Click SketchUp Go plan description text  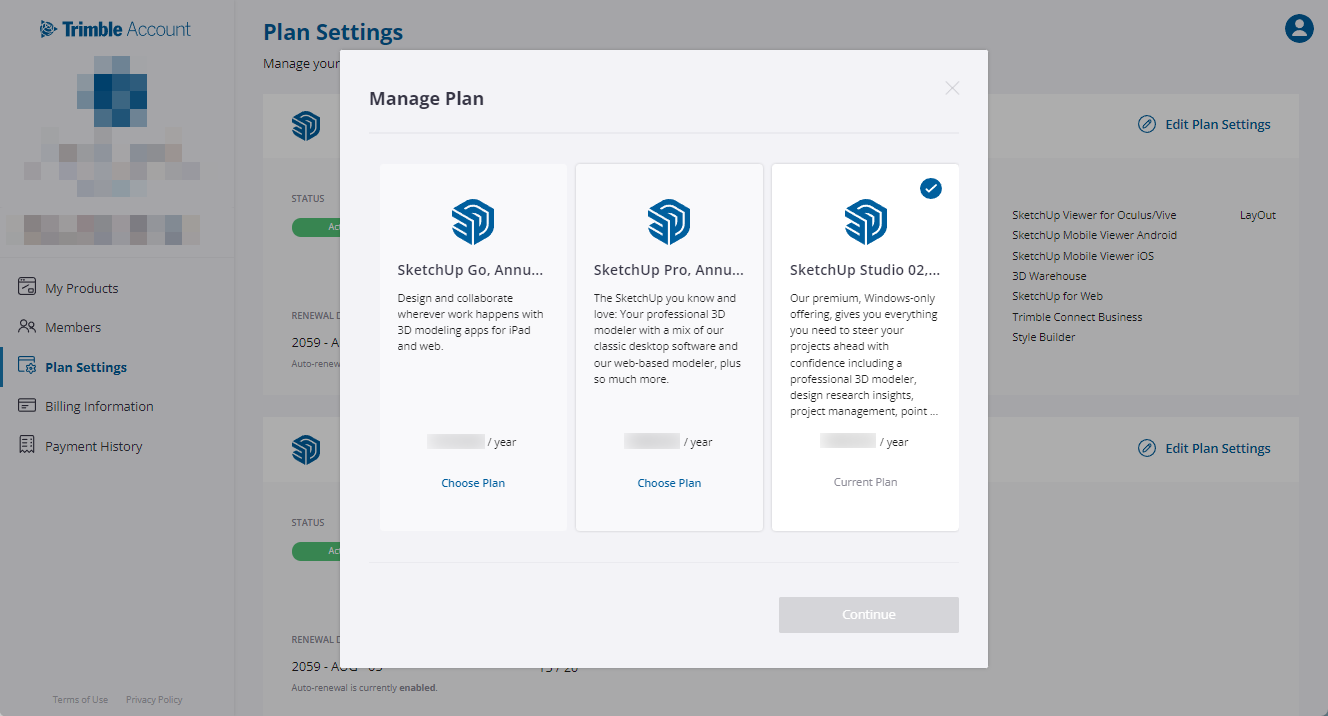pos(470,322)
